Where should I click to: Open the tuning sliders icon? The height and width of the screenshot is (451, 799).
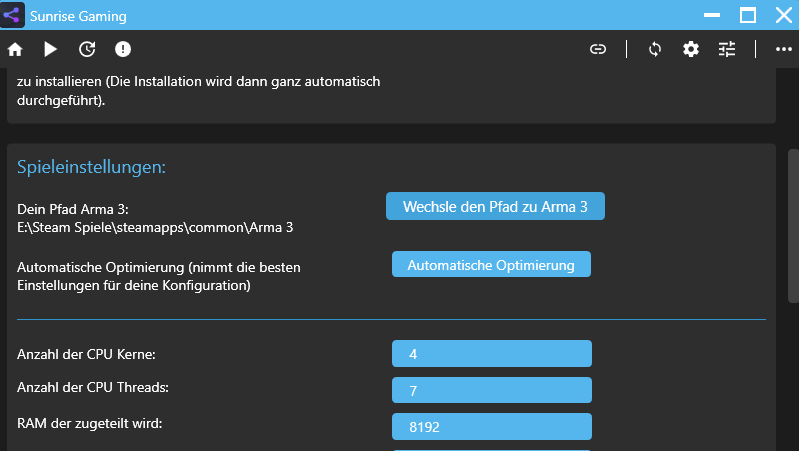tap(727, 49)
